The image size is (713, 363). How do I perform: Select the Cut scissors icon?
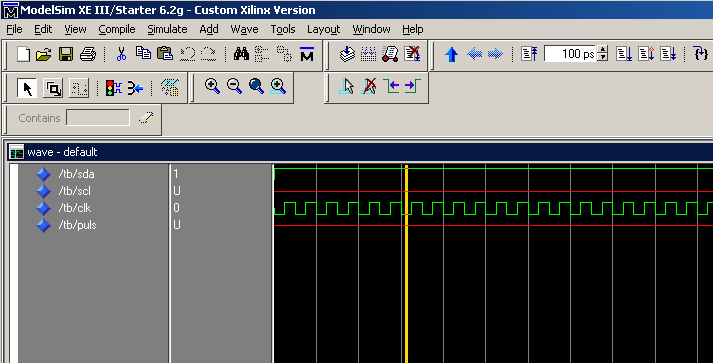click(x=121, y=55)
